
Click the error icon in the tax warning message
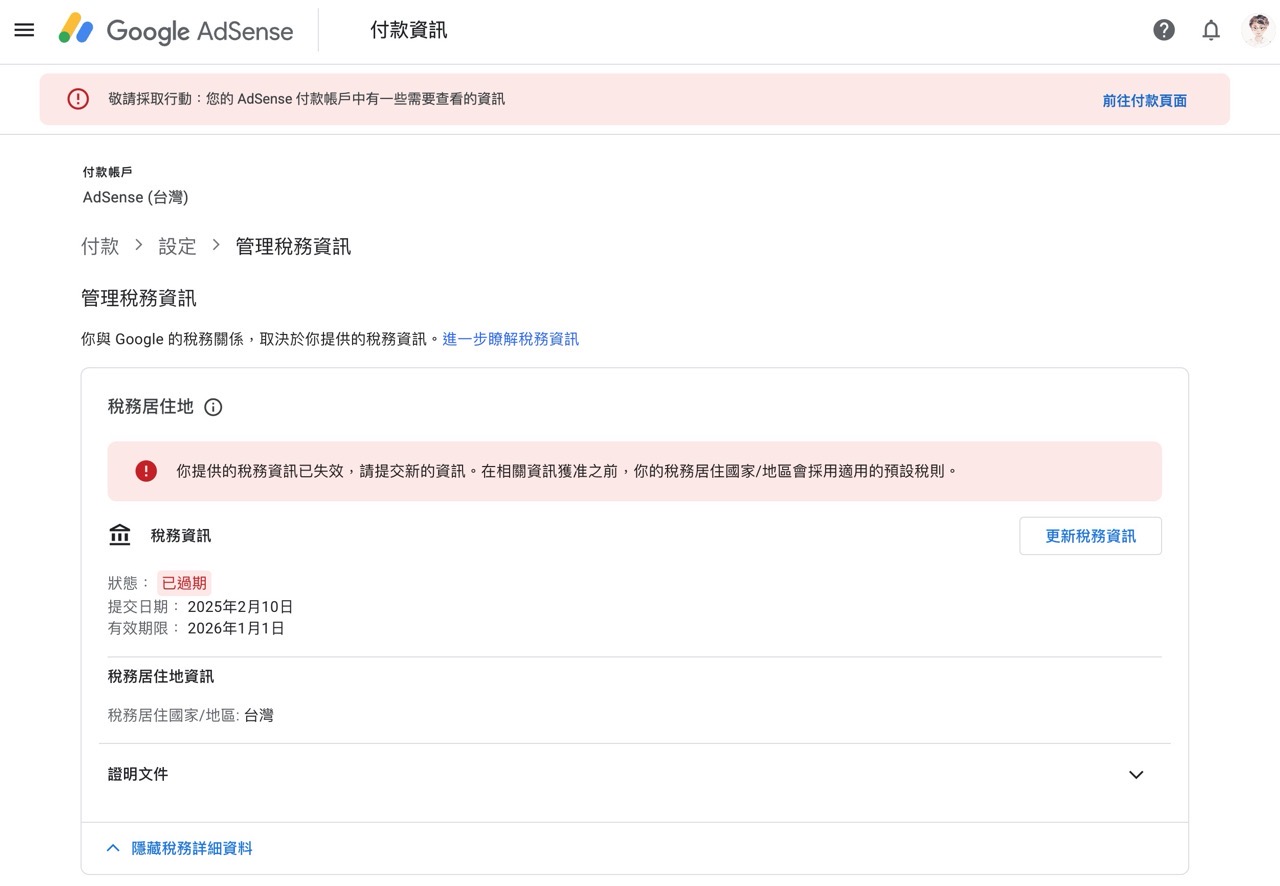(x=146, y=471)
